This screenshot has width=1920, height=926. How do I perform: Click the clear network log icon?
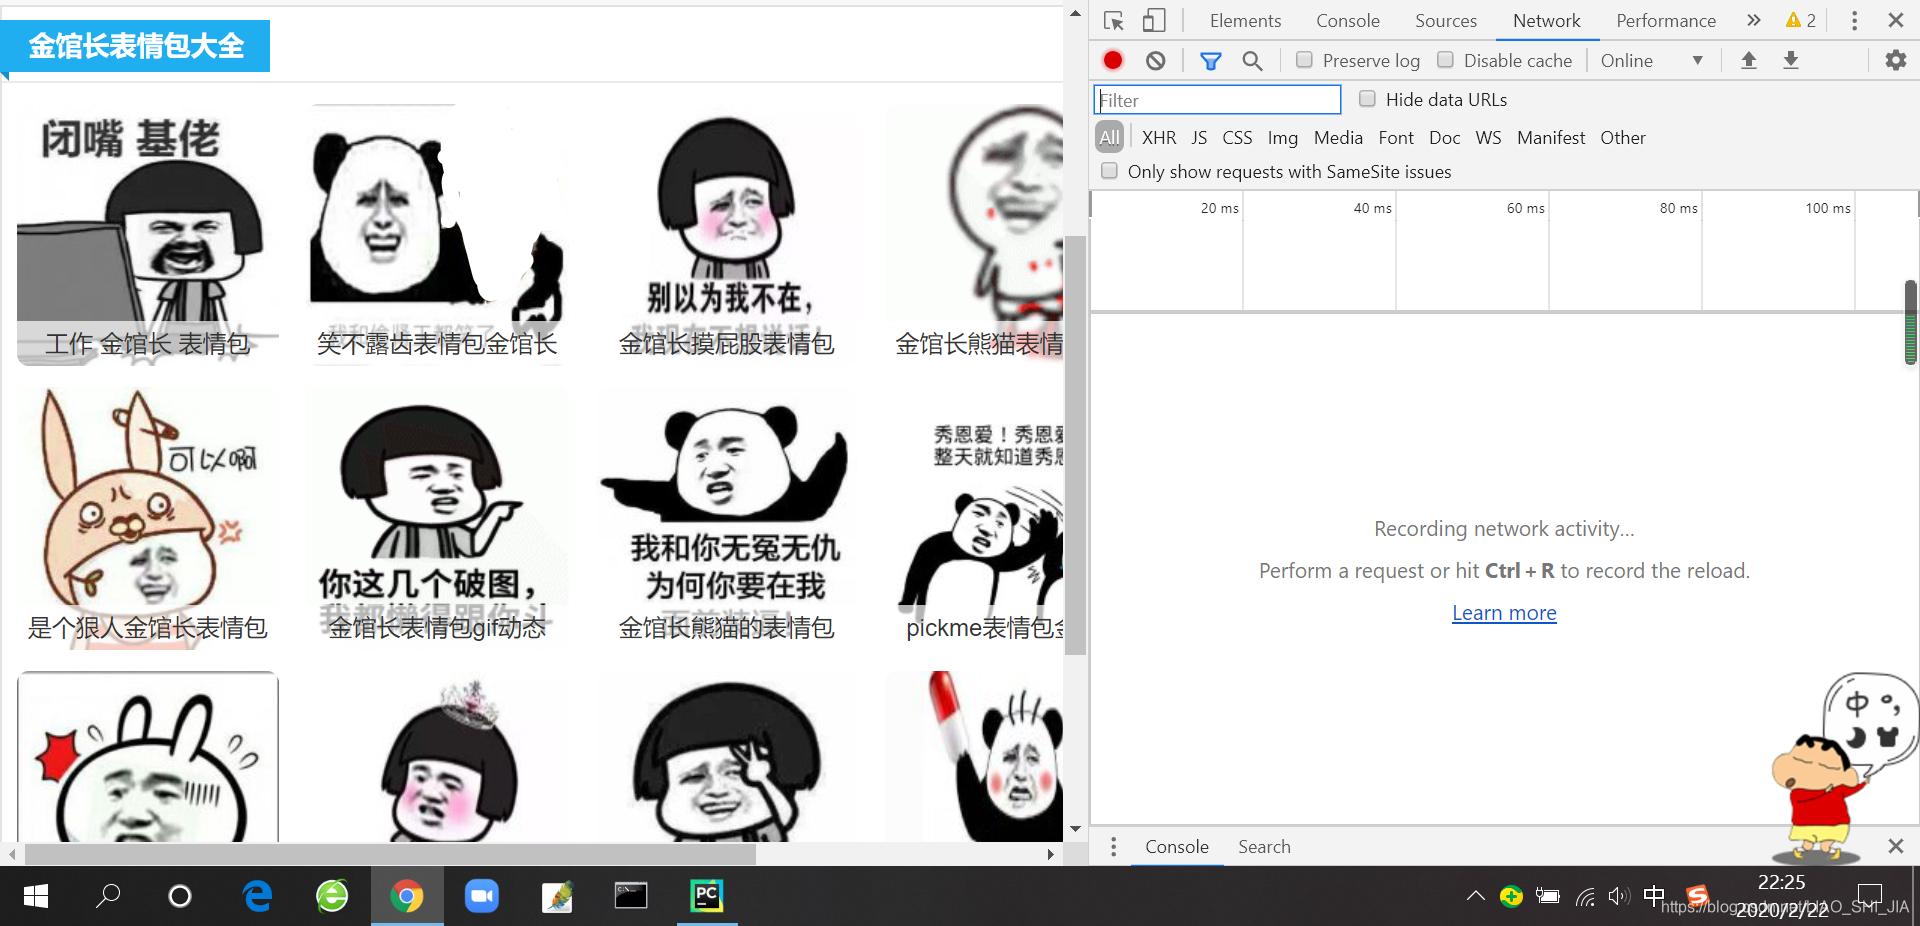pyautogui.click(x=1156, y=60)
